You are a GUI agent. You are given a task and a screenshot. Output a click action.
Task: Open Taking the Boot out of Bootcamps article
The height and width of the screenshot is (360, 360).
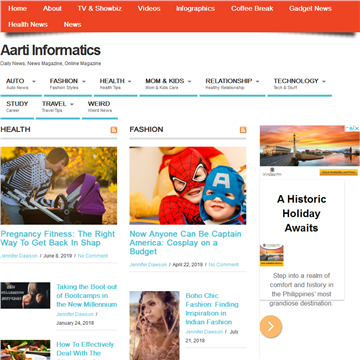[x=87, y=296]
